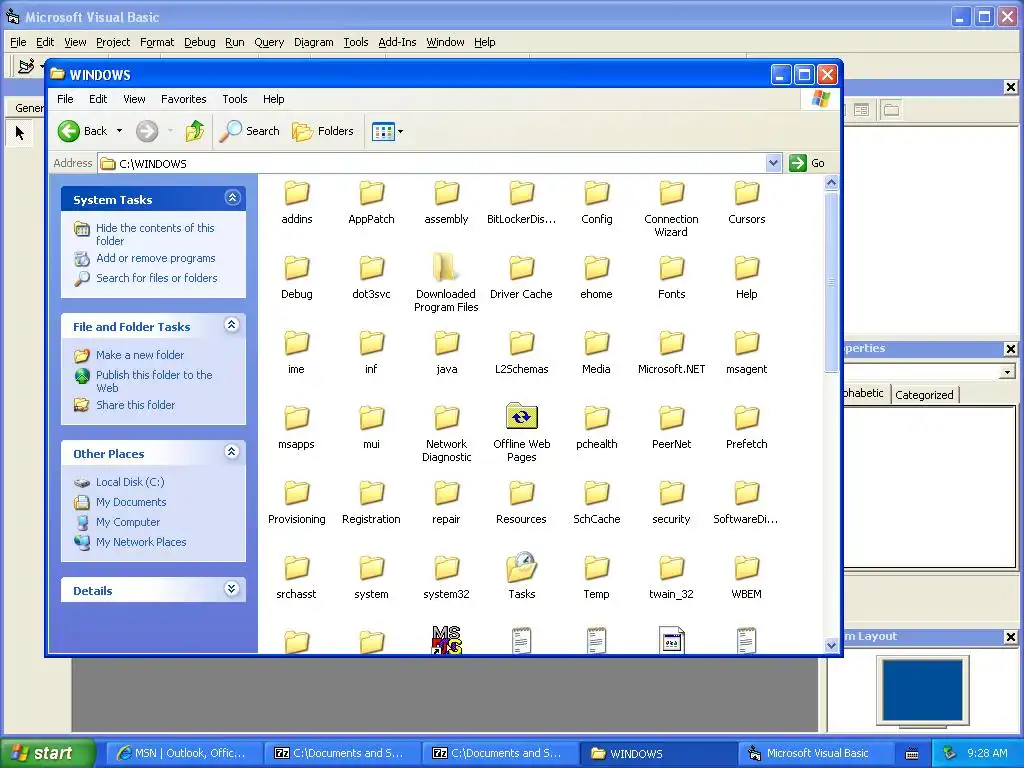Screen dimensions: 1024x768
Task: Open Explorer's Tools menu
Action: coord(234,99)
